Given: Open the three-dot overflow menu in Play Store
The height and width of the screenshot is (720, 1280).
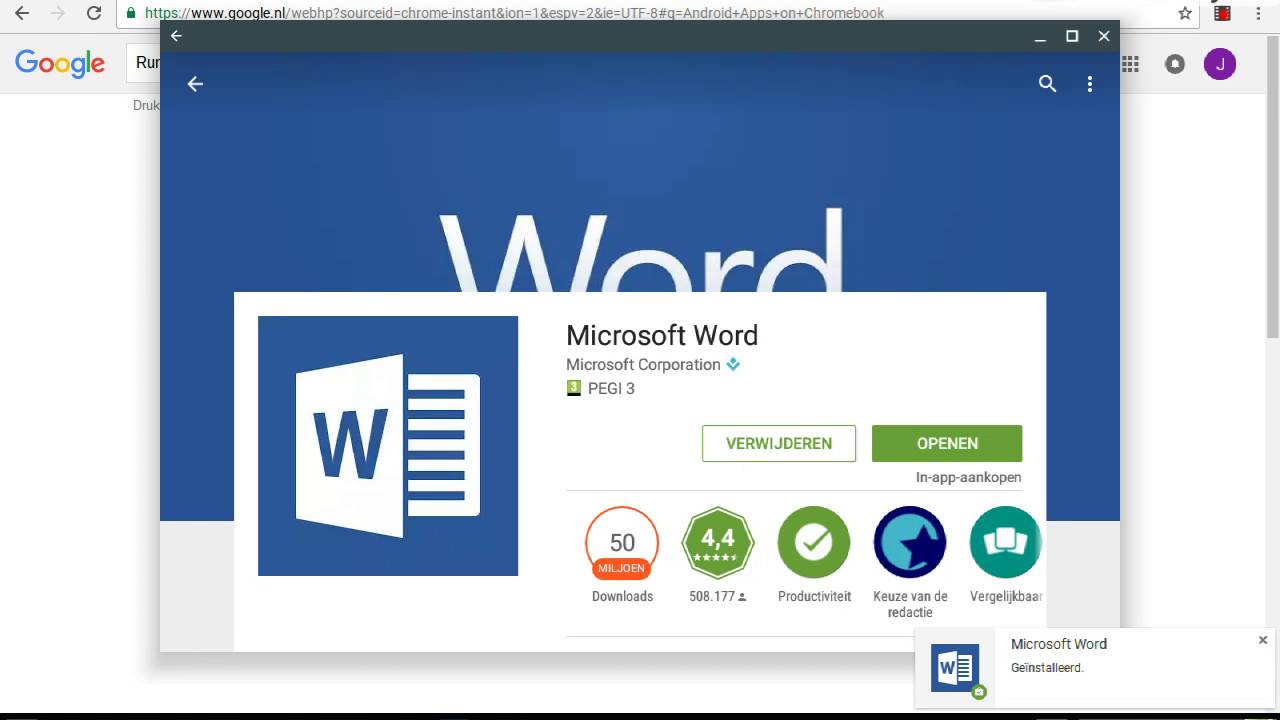Looking at the screenshot, I should [1090, 84].
